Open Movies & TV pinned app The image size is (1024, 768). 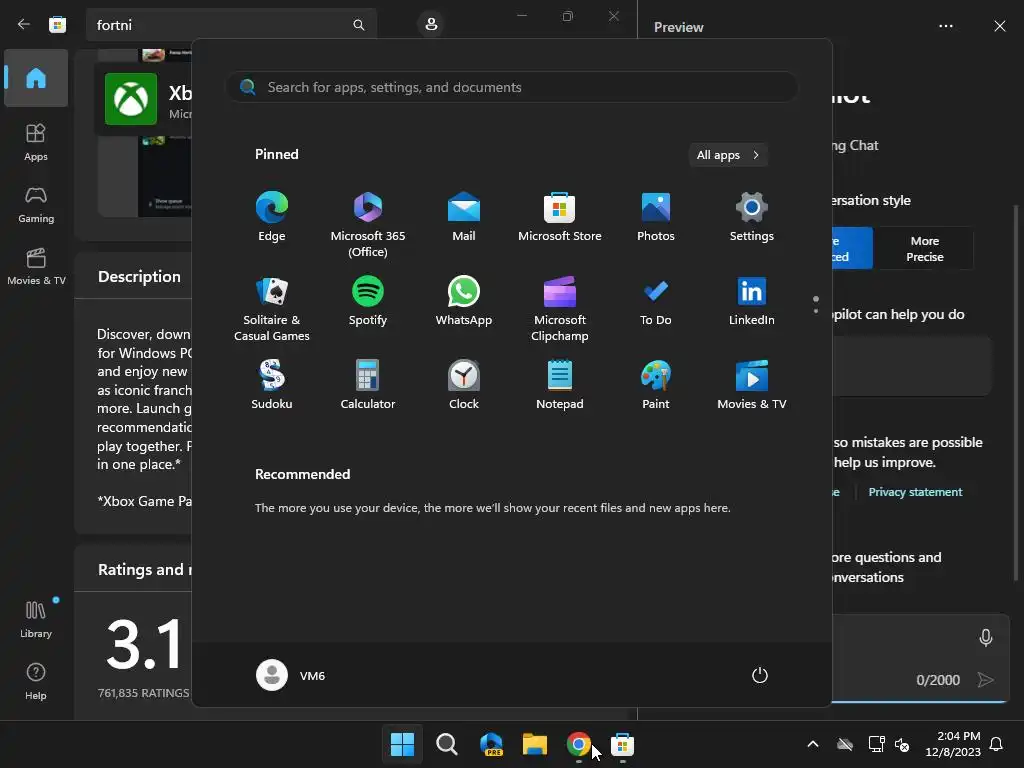752,385
